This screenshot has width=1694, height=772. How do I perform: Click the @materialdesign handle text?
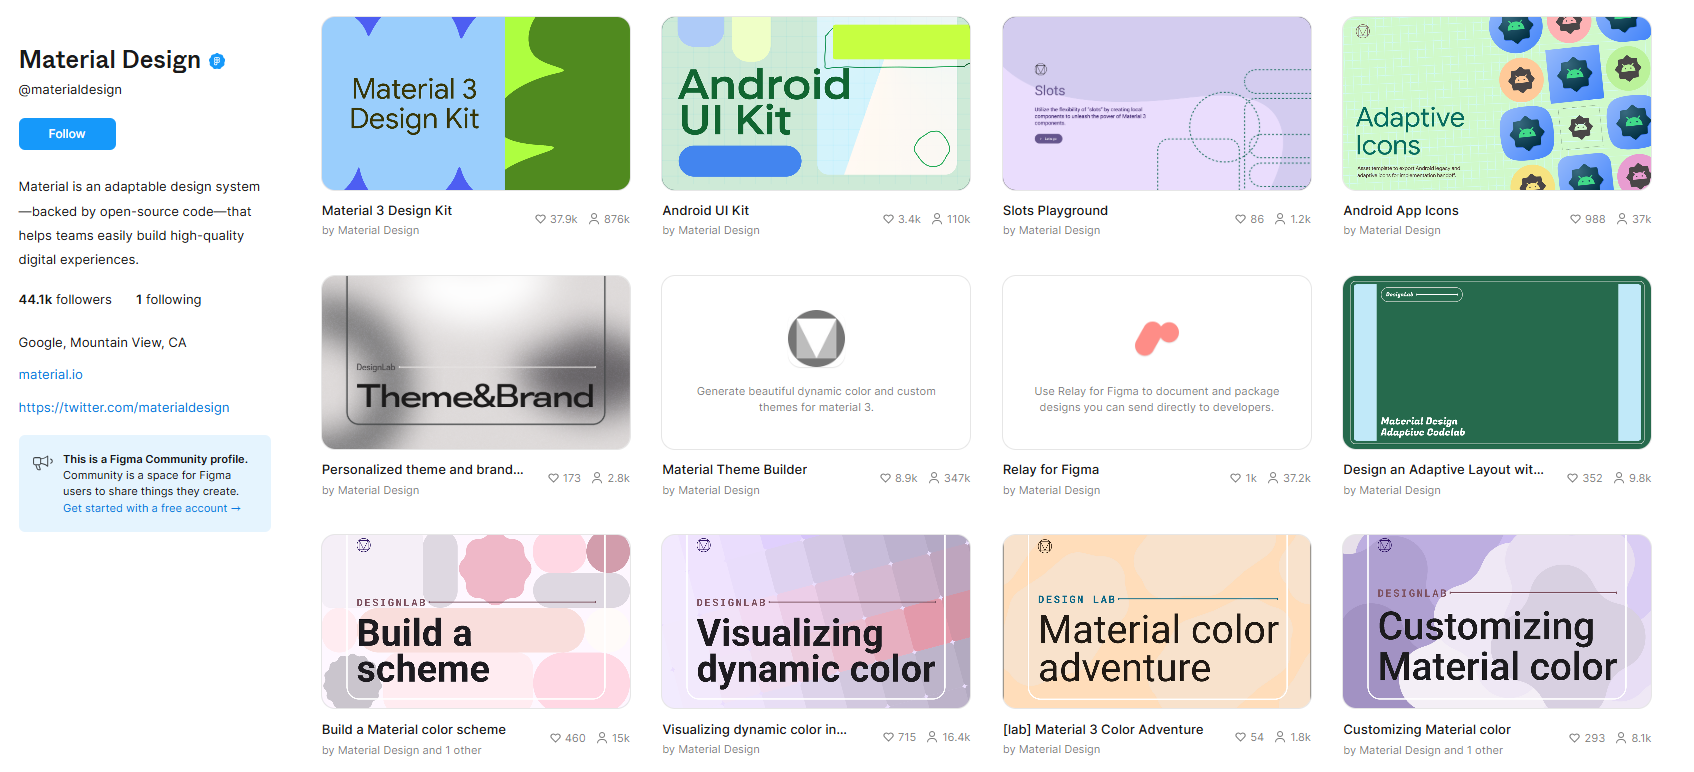[70, 90]
